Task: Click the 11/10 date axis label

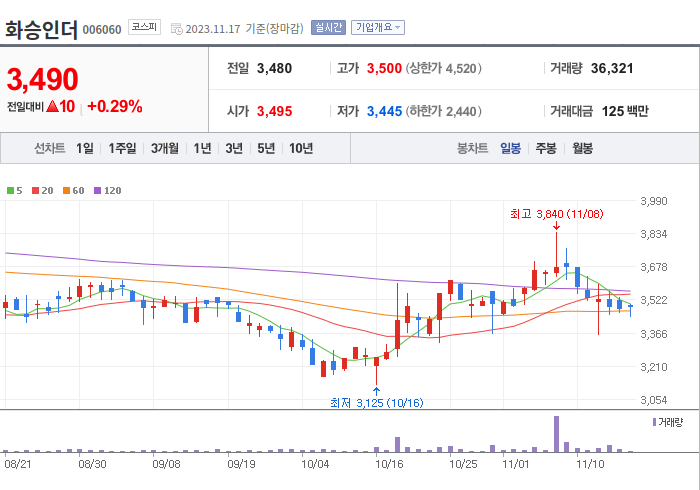Action: 590,464
